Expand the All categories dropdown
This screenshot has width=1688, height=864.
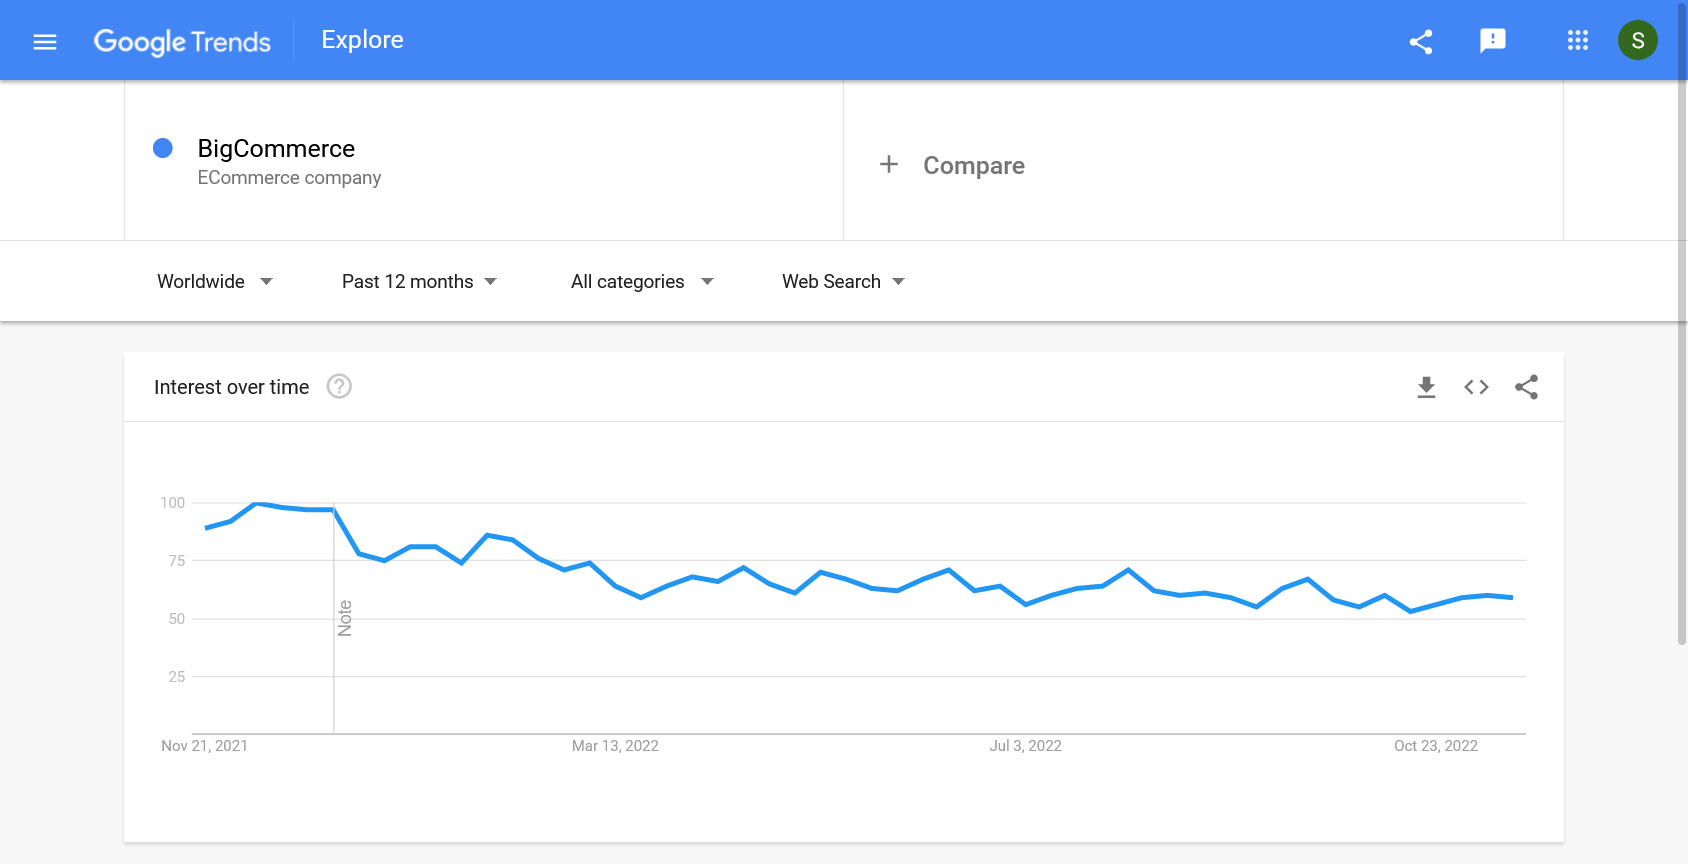(x=642, y=282)
